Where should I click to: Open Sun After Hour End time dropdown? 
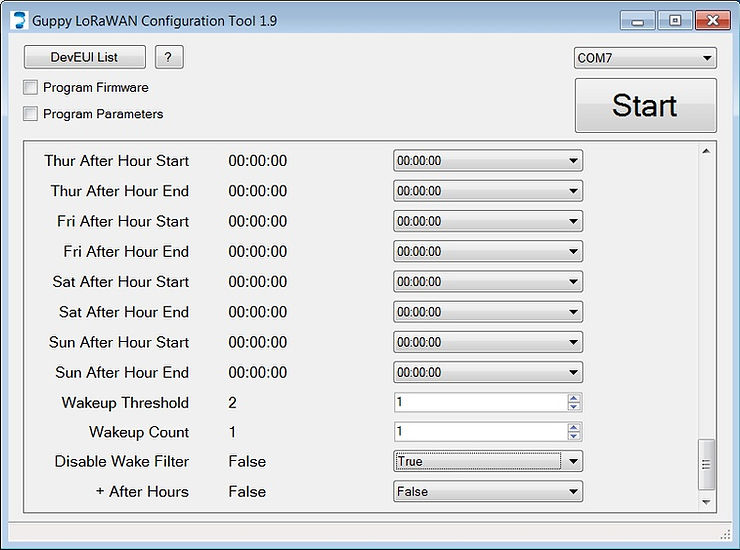tap(488, 372)
